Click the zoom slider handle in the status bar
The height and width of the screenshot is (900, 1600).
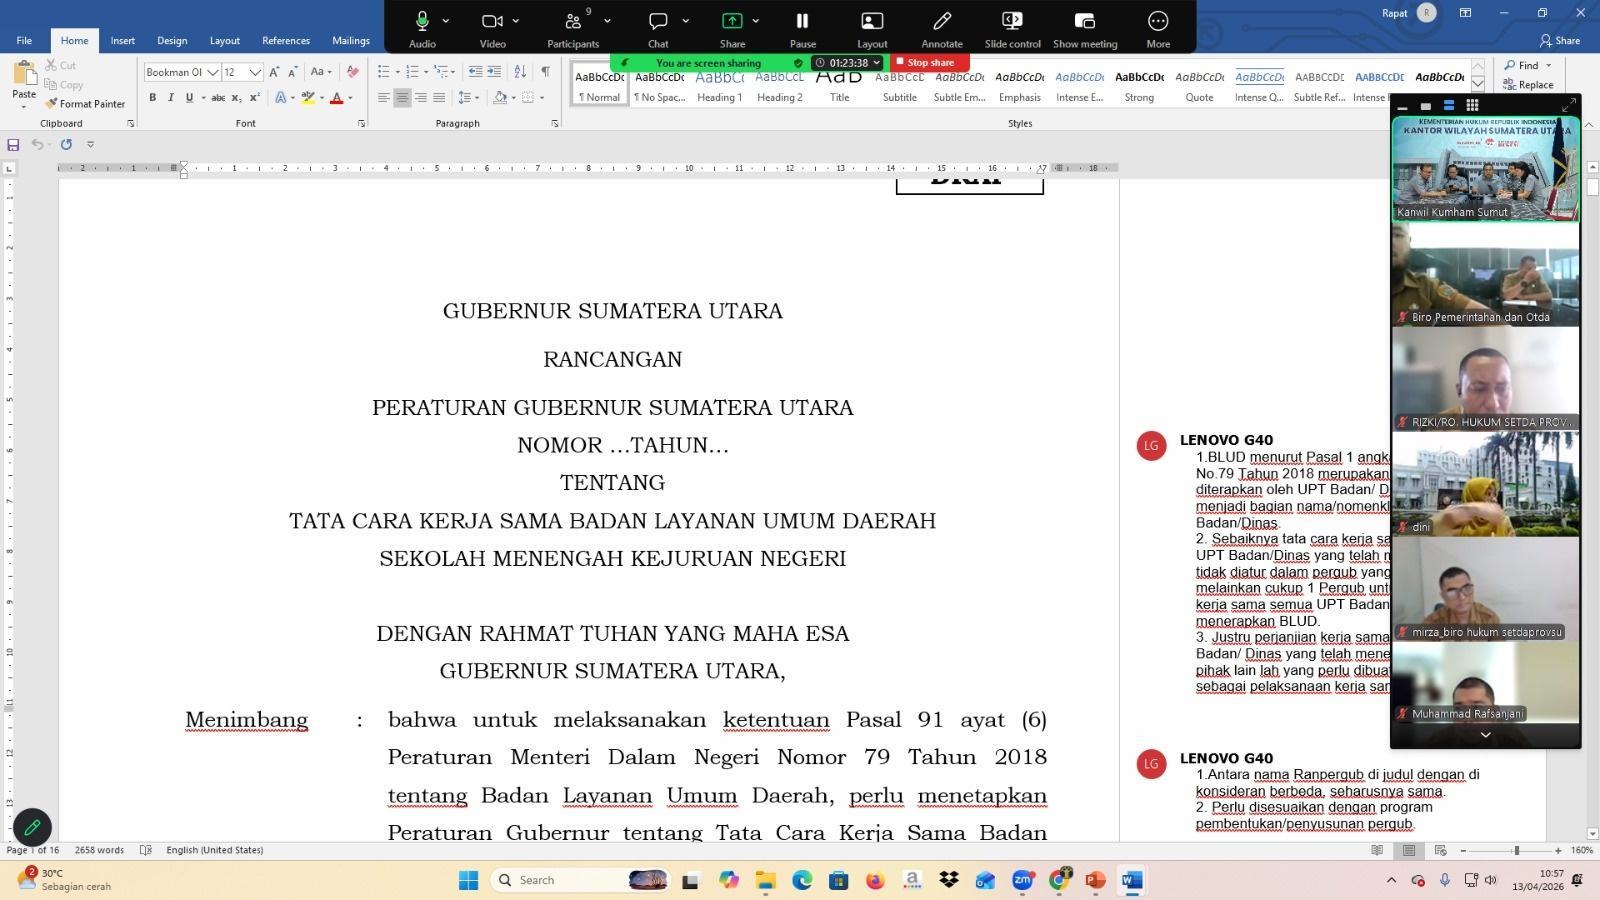point(1516,850)
